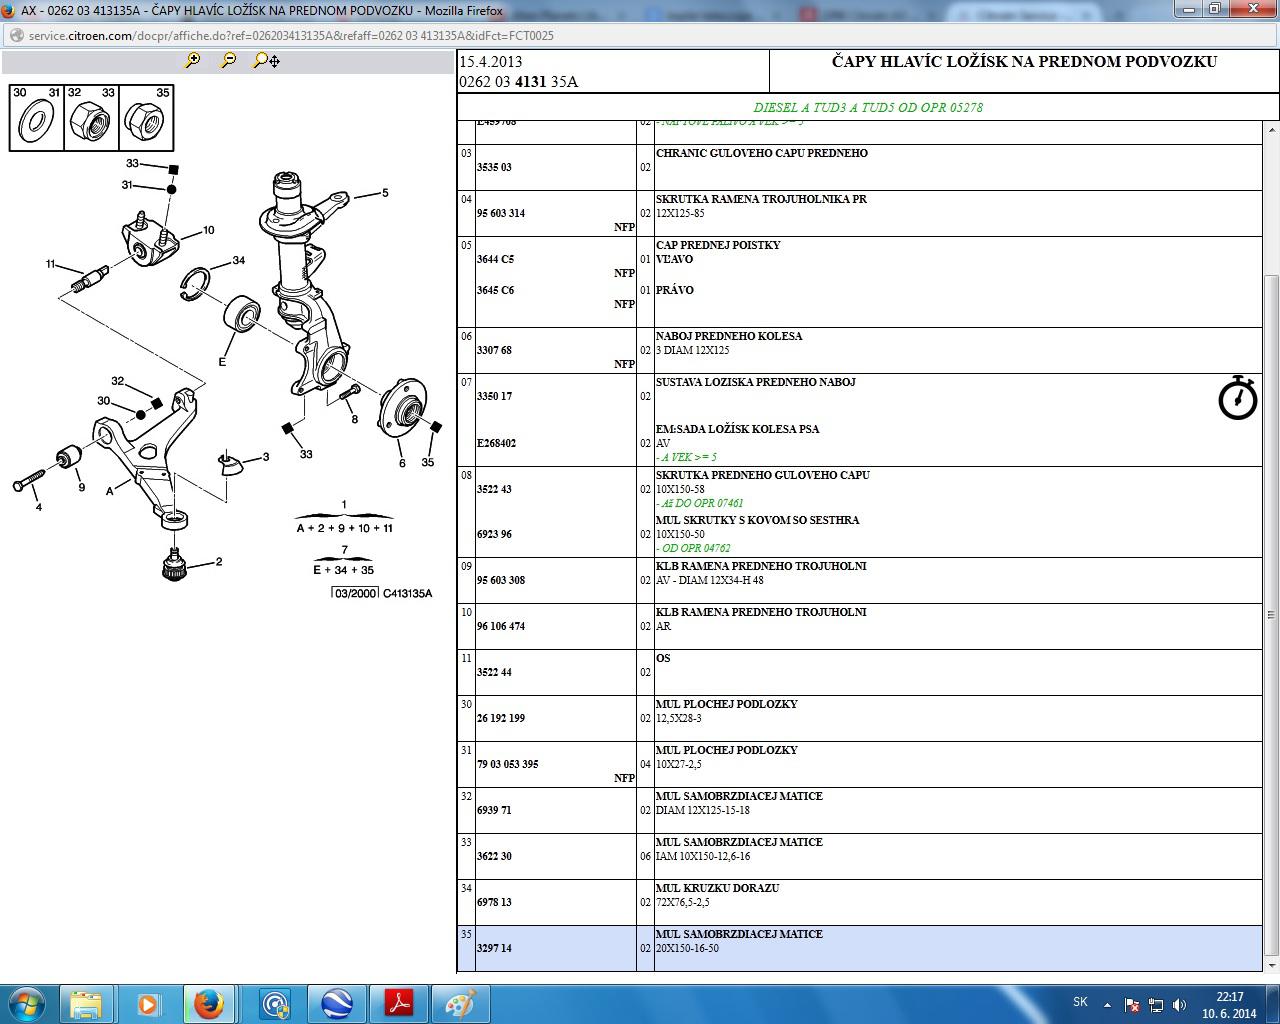Viewport: 1280px width, 1024px height.
Task: Click the date 15.4.2013 in header
Action: click(491, 62)
